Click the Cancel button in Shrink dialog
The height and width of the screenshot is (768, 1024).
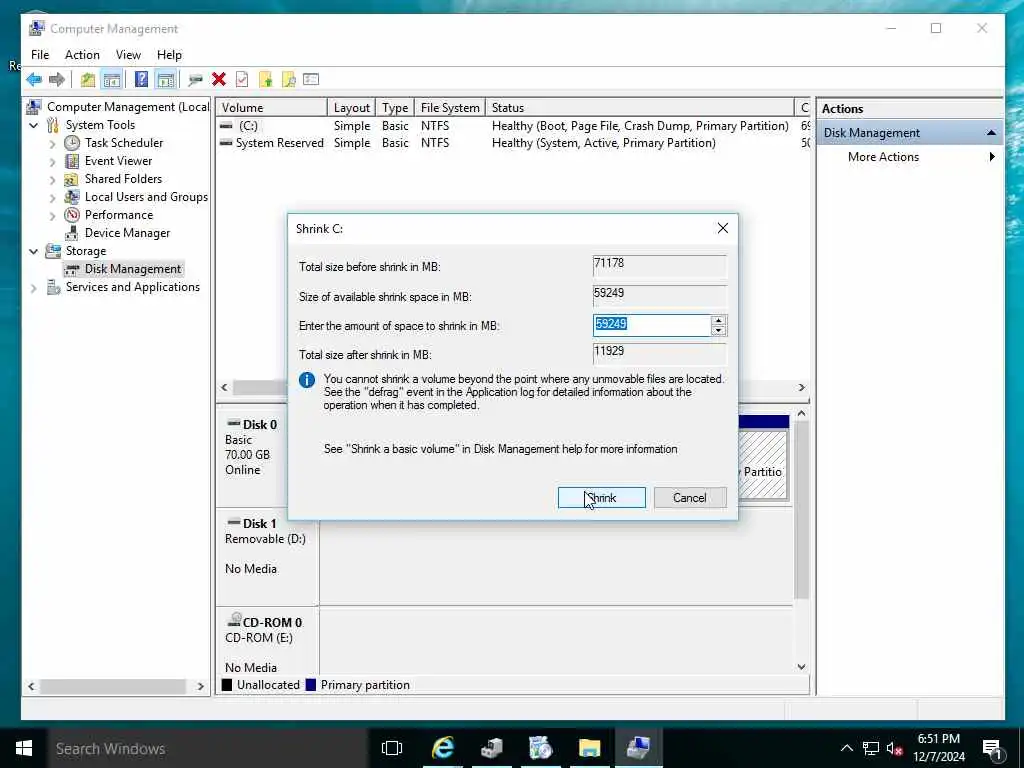pos(690,498)
